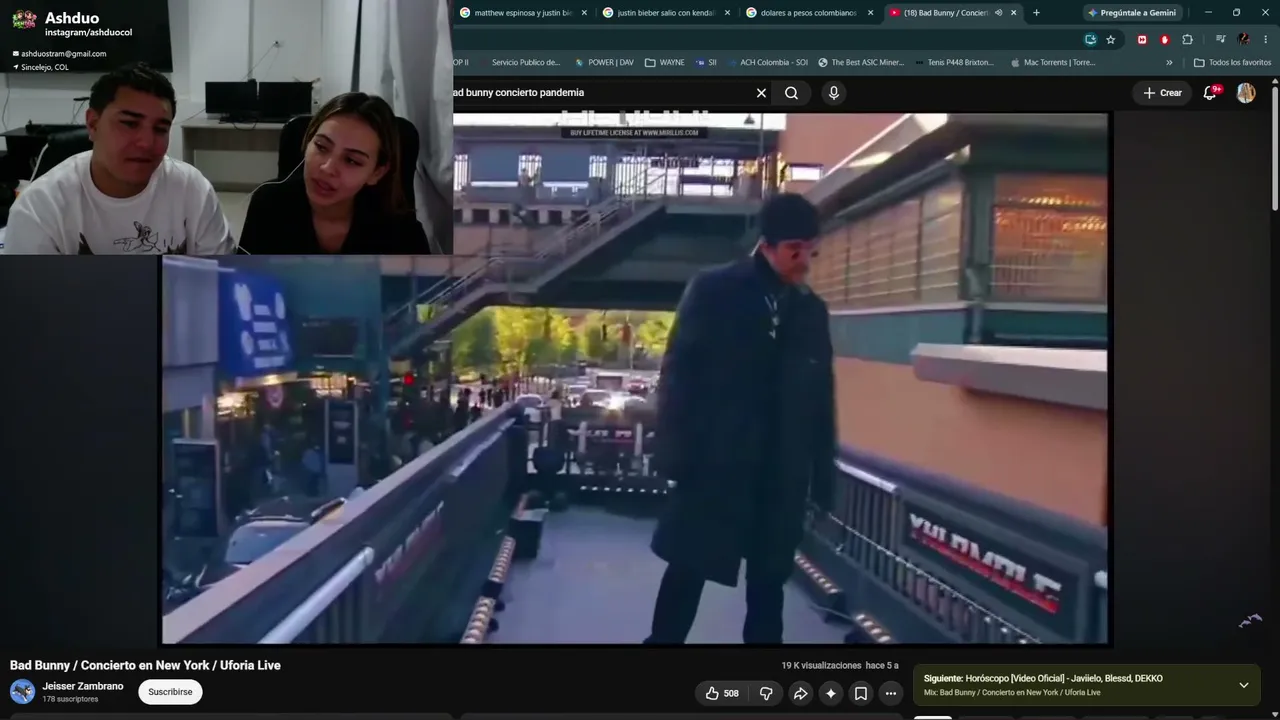Open Tenis P448 Brixton bookmark
This screenshot has height=720, width=1280.
(954, 62)
